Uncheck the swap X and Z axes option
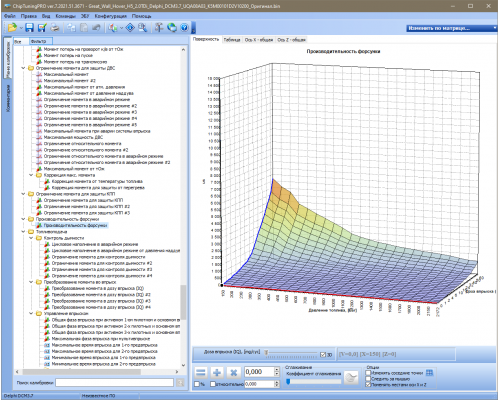The height and width of the screenshot is (400, 500). click(x=368, y=385)
